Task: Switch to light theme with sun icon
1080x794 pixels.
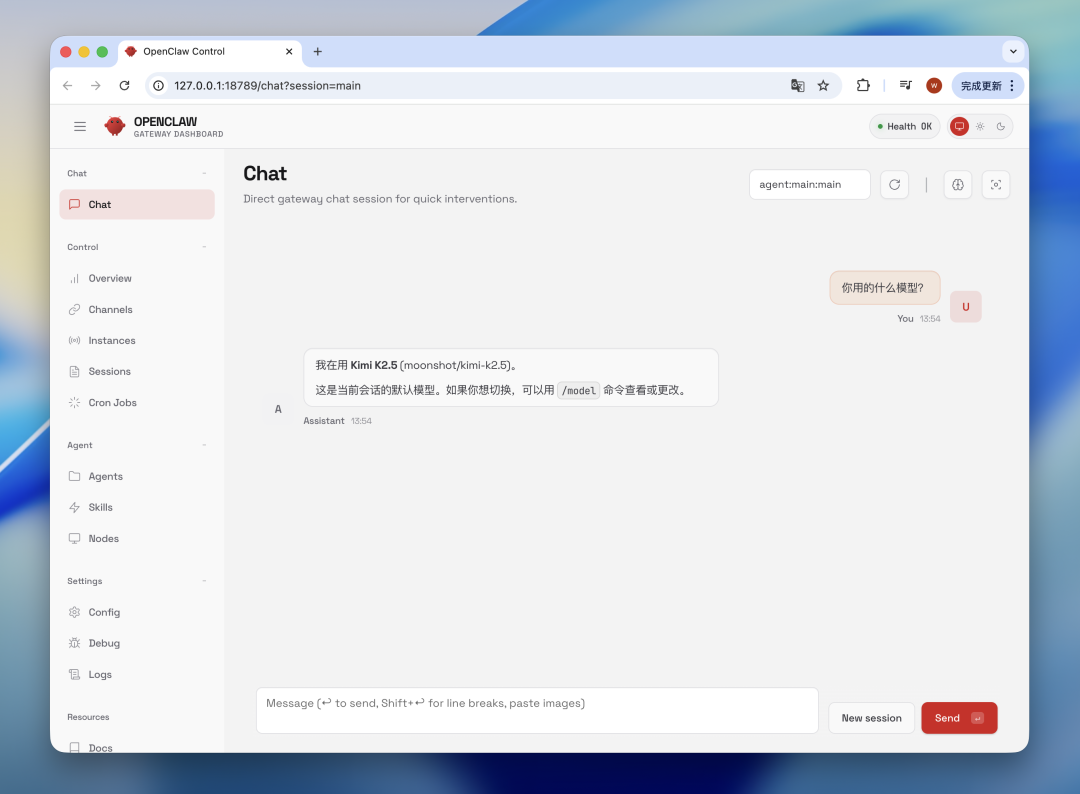Action: (980, 126)
